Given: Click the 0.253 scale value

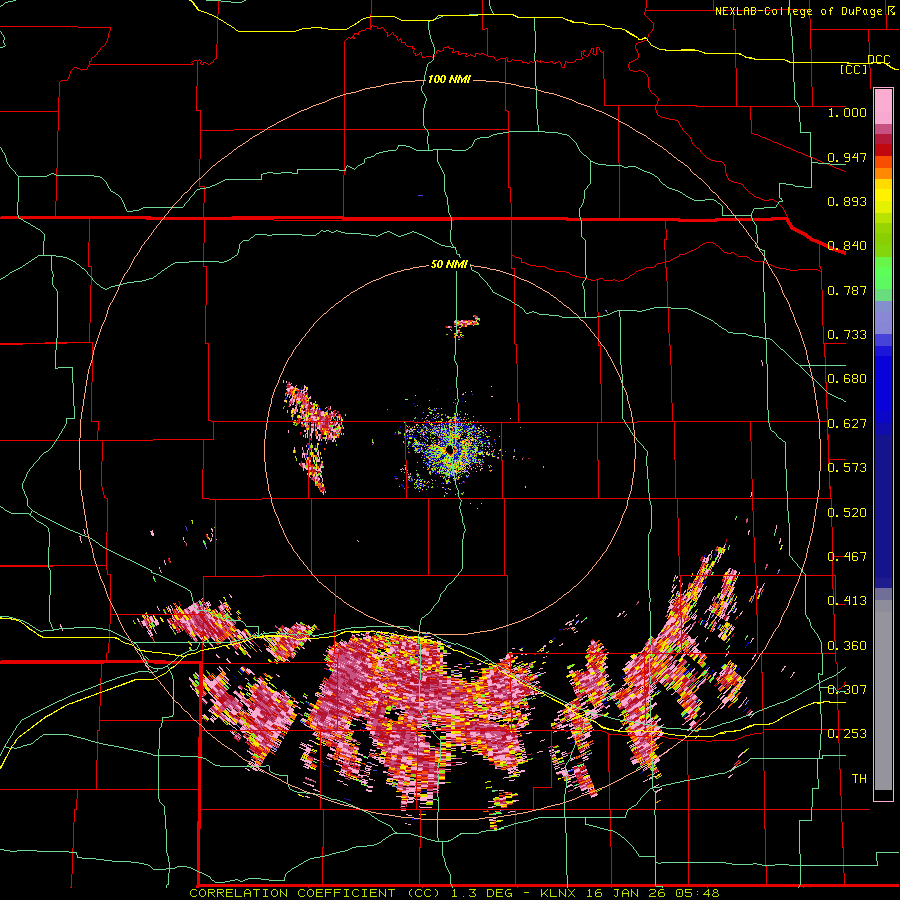Looking at the screenshot, I should tap(847, 734).
